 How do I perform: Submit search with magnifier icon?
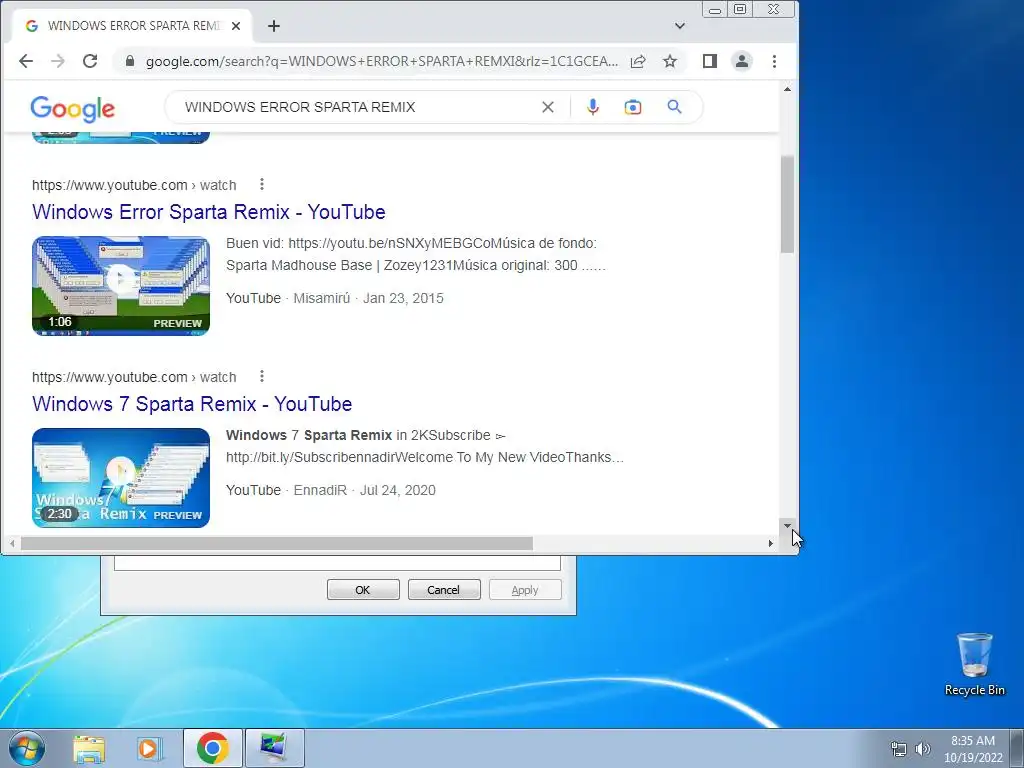(675, 107)
